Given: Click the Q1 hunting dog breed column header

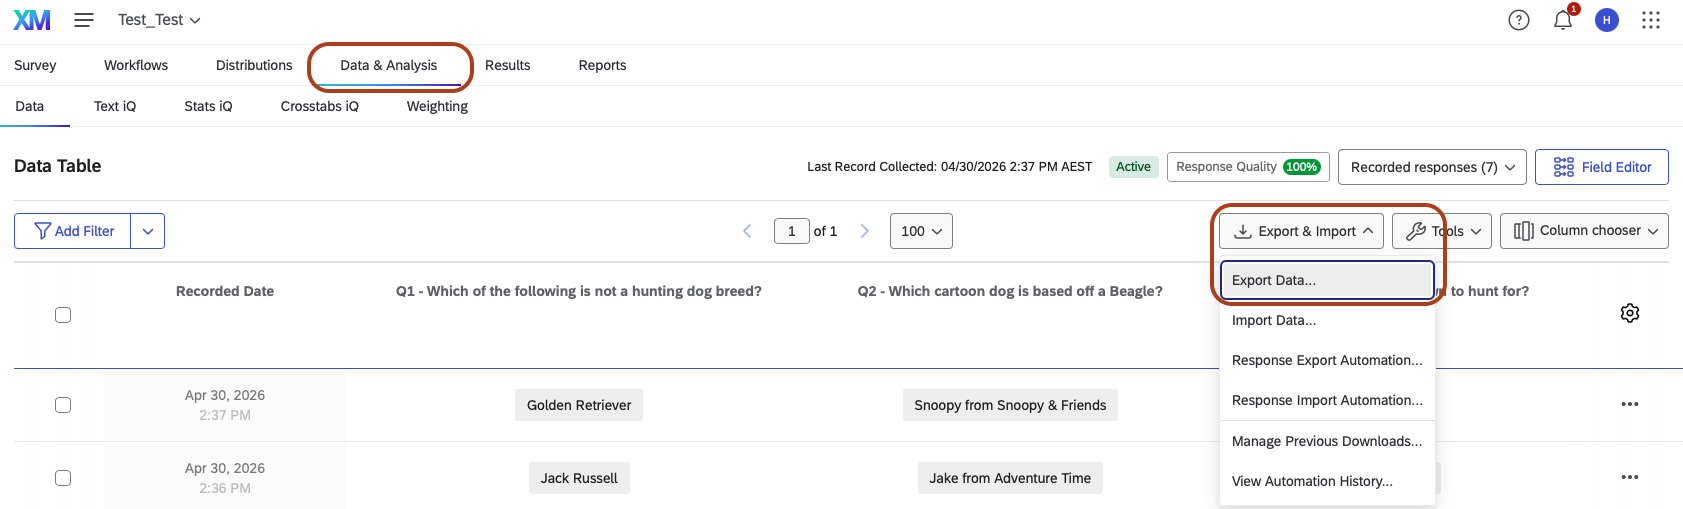Looking at the screenshot, I should coord(579,291).
